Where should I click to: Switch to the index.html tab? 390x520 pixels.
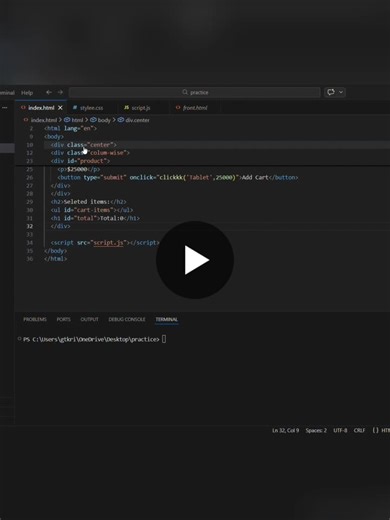pyautogui.click(x=41, y=108)
